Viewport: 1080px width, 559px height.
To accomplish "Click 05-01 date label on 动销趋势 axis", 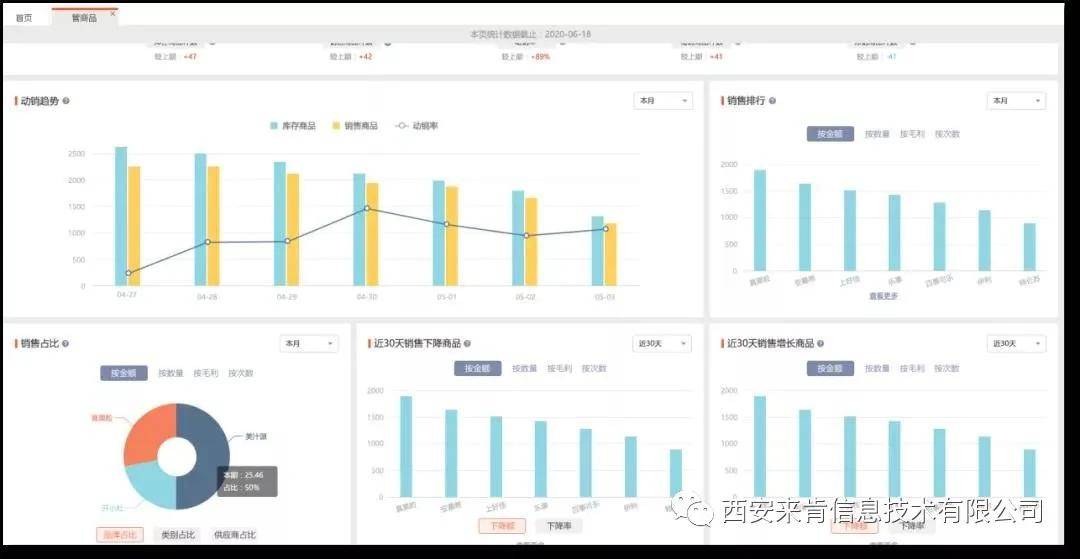I will 446,297.
